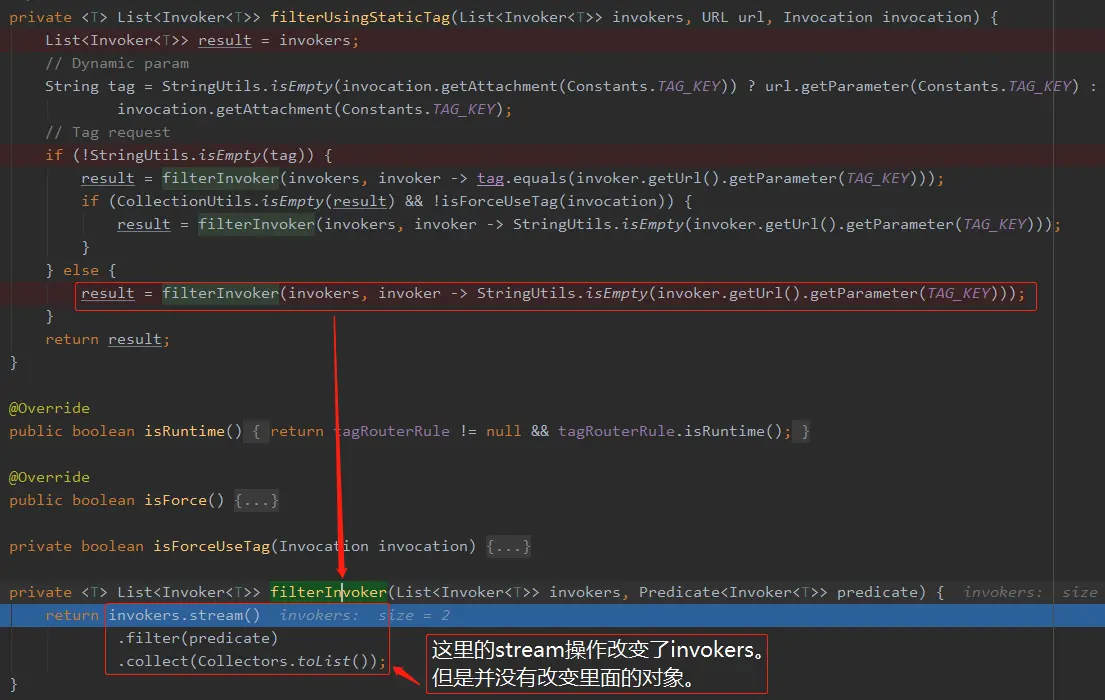Select the '// Tag request' comment
1105x700 pixels.
pos(108,133)
